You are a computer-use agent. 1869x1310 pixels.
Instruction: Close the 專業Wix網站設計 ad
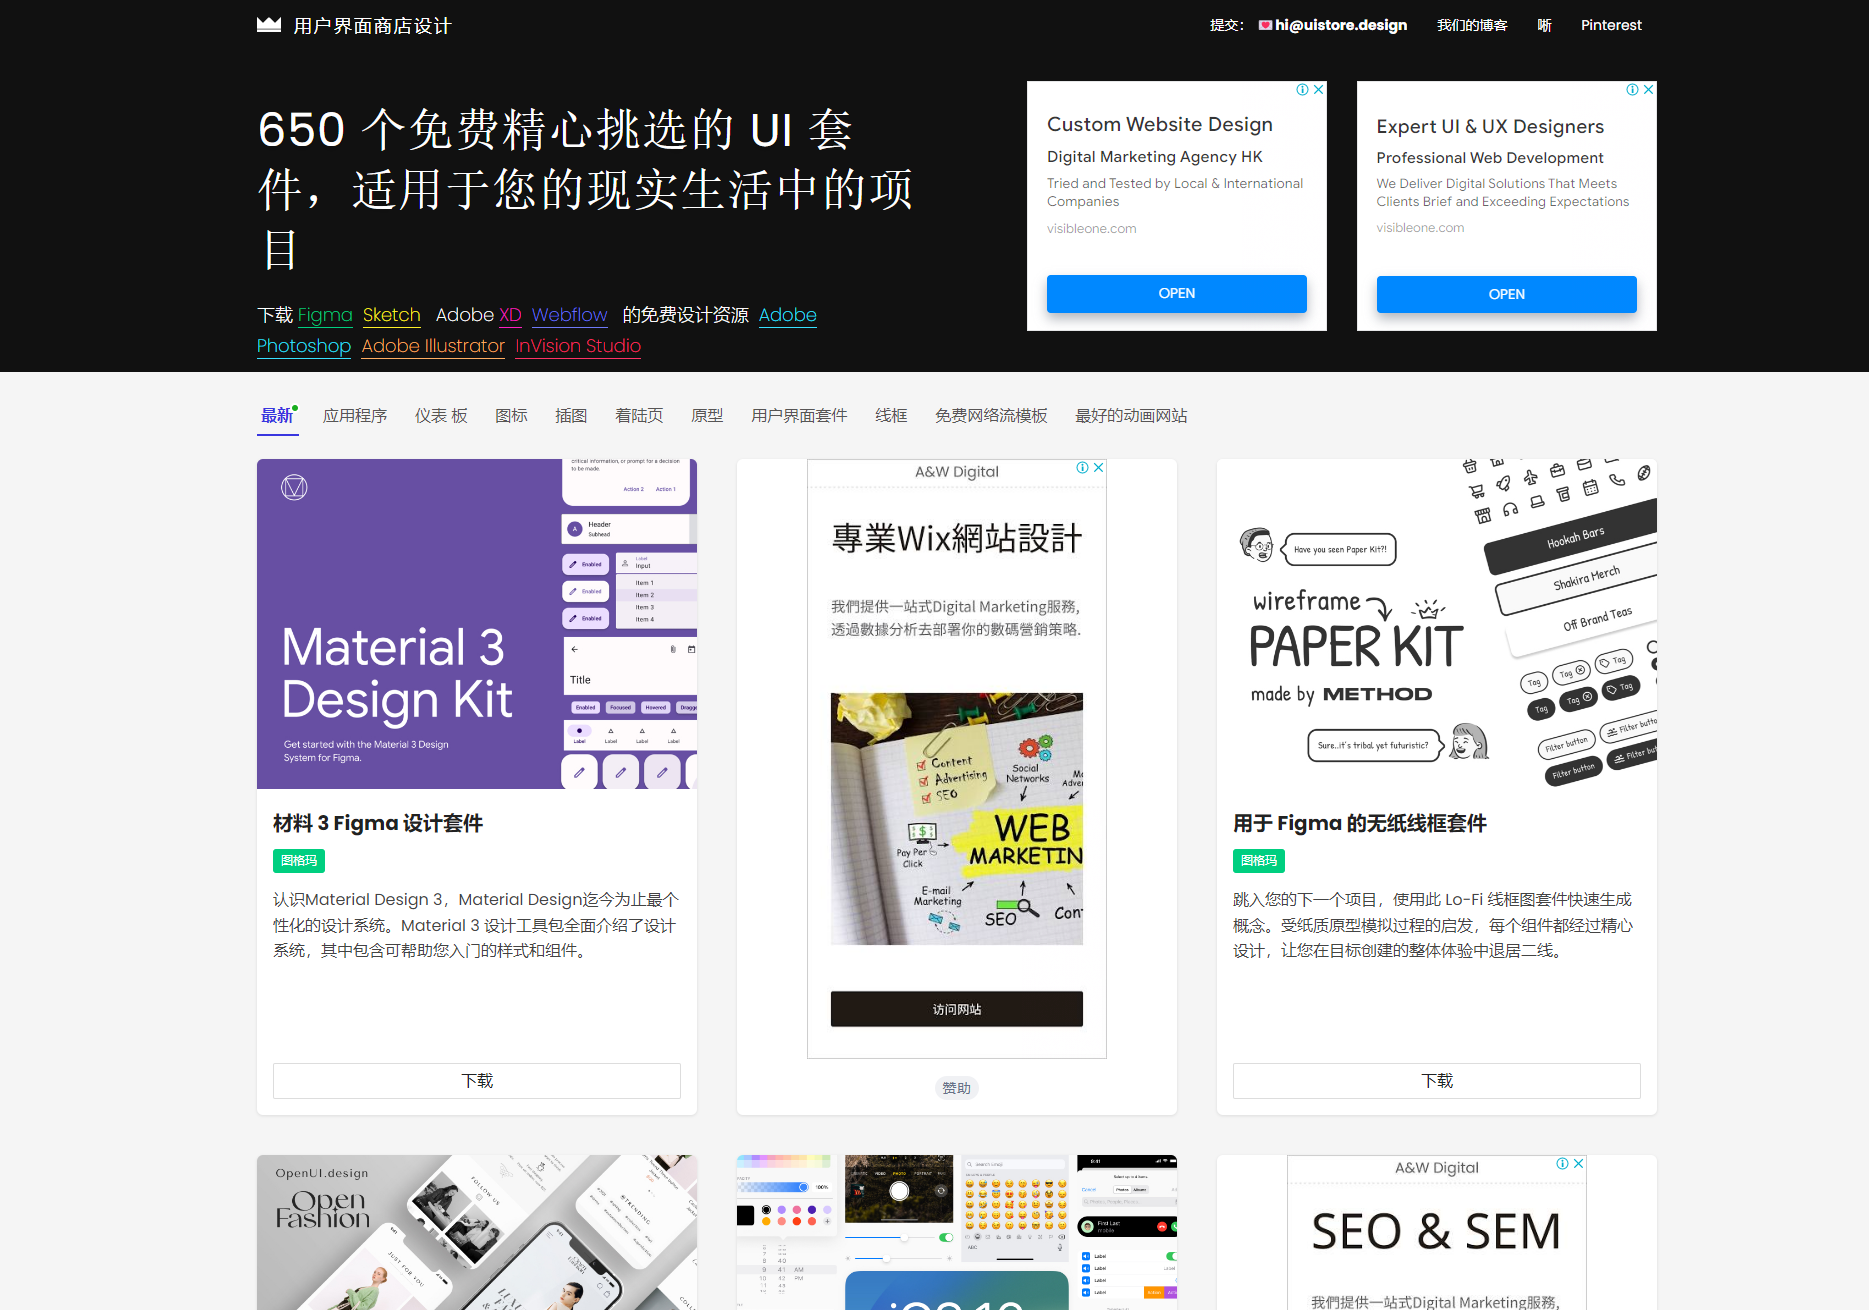coord(1098,468)
